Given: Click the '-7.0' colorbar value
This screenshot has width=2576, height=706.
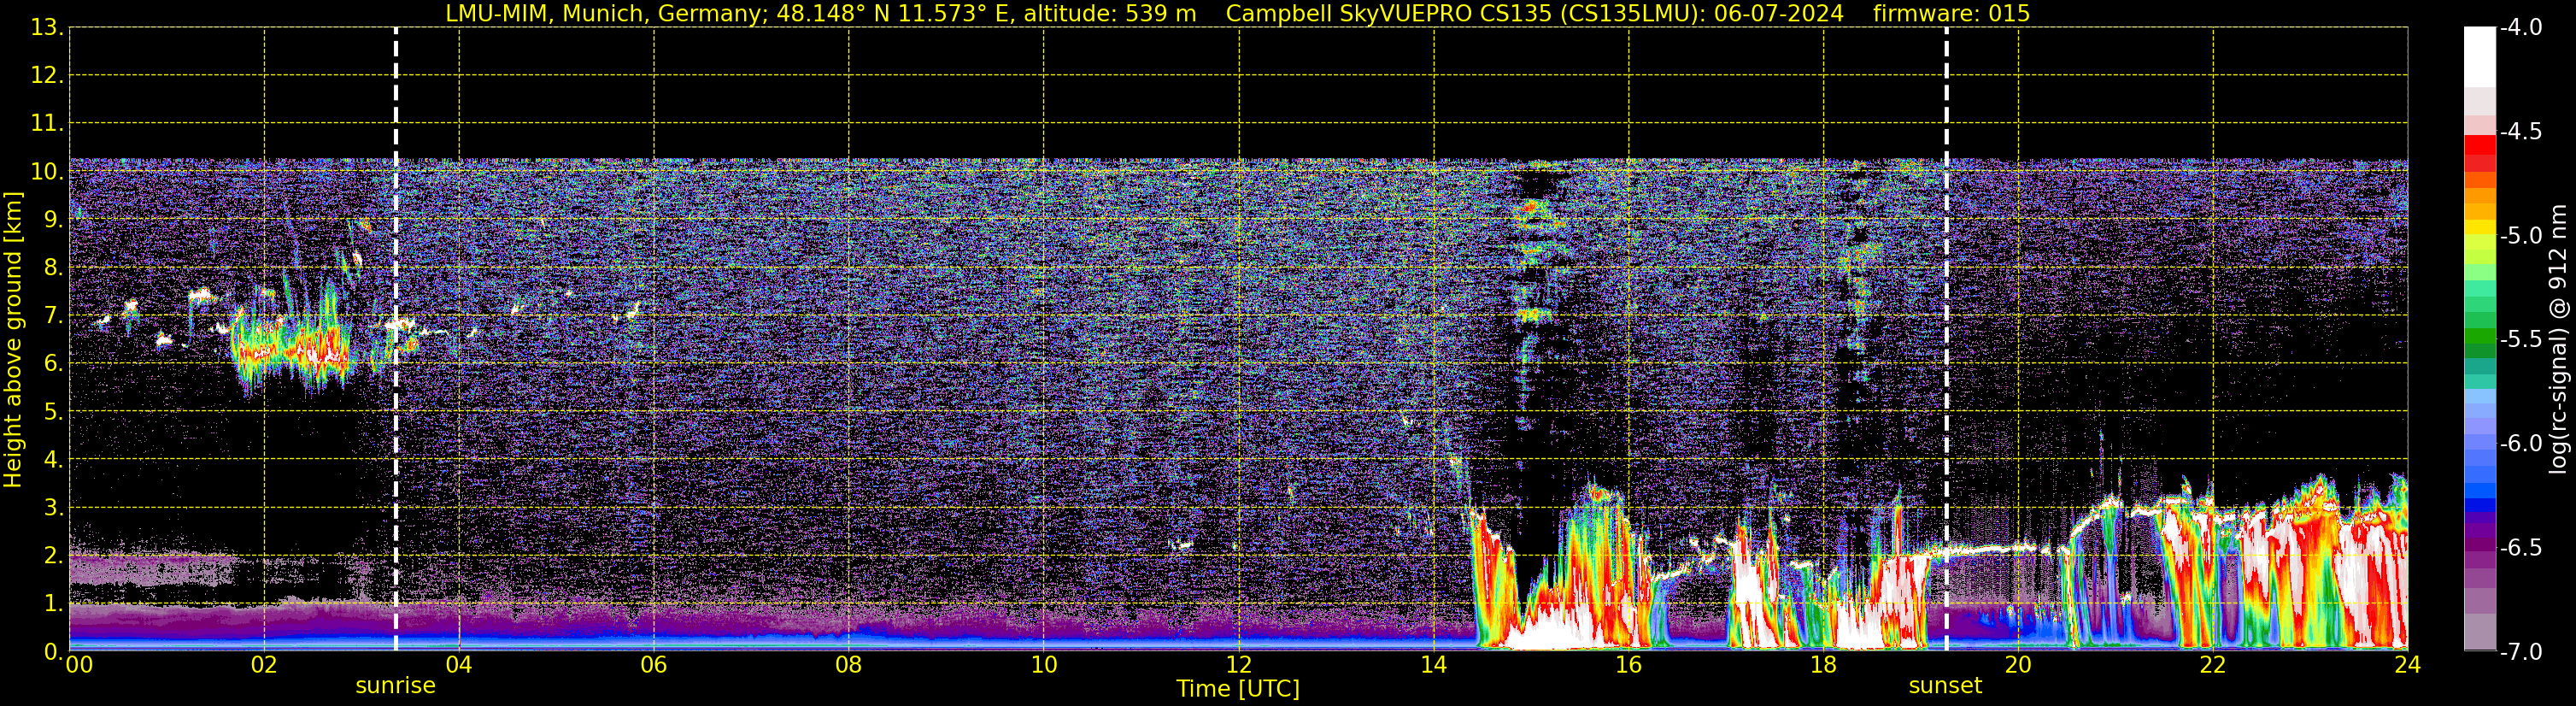Looking at the screenshot, I should pyautogui.click(x=2521, y=652).
